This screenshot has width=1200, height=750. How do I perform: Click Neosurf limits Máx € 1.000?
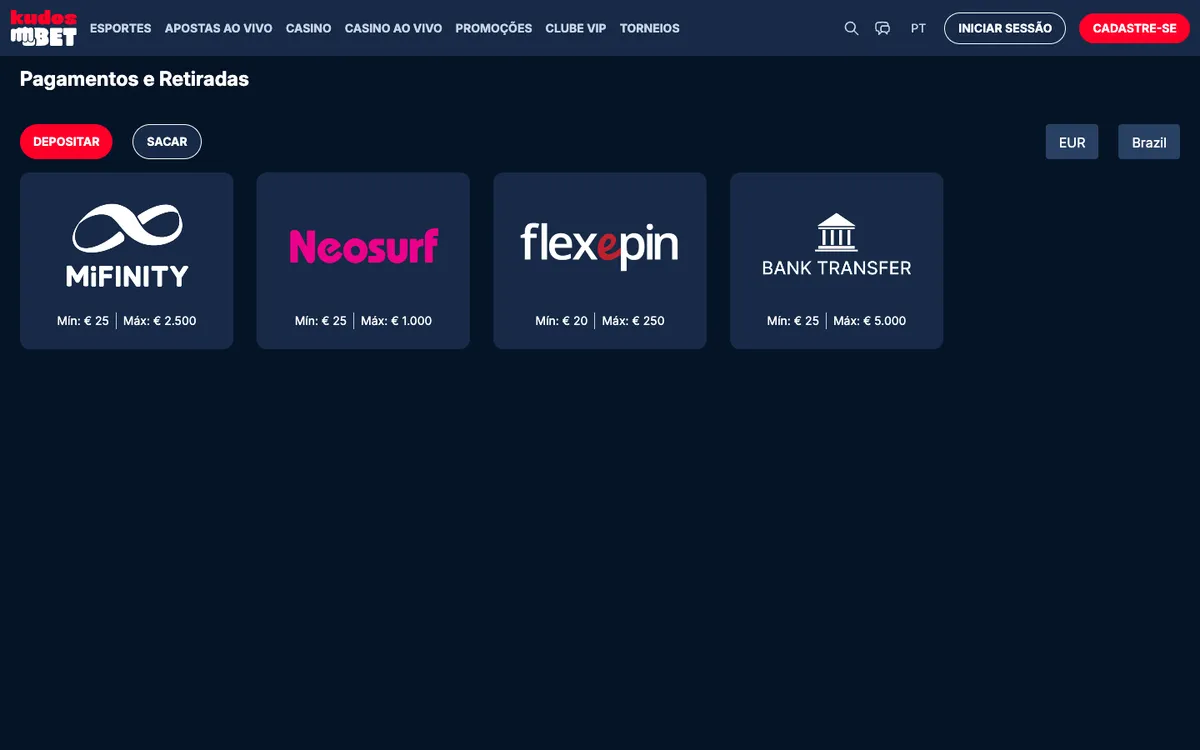click(x=396, y=321)
